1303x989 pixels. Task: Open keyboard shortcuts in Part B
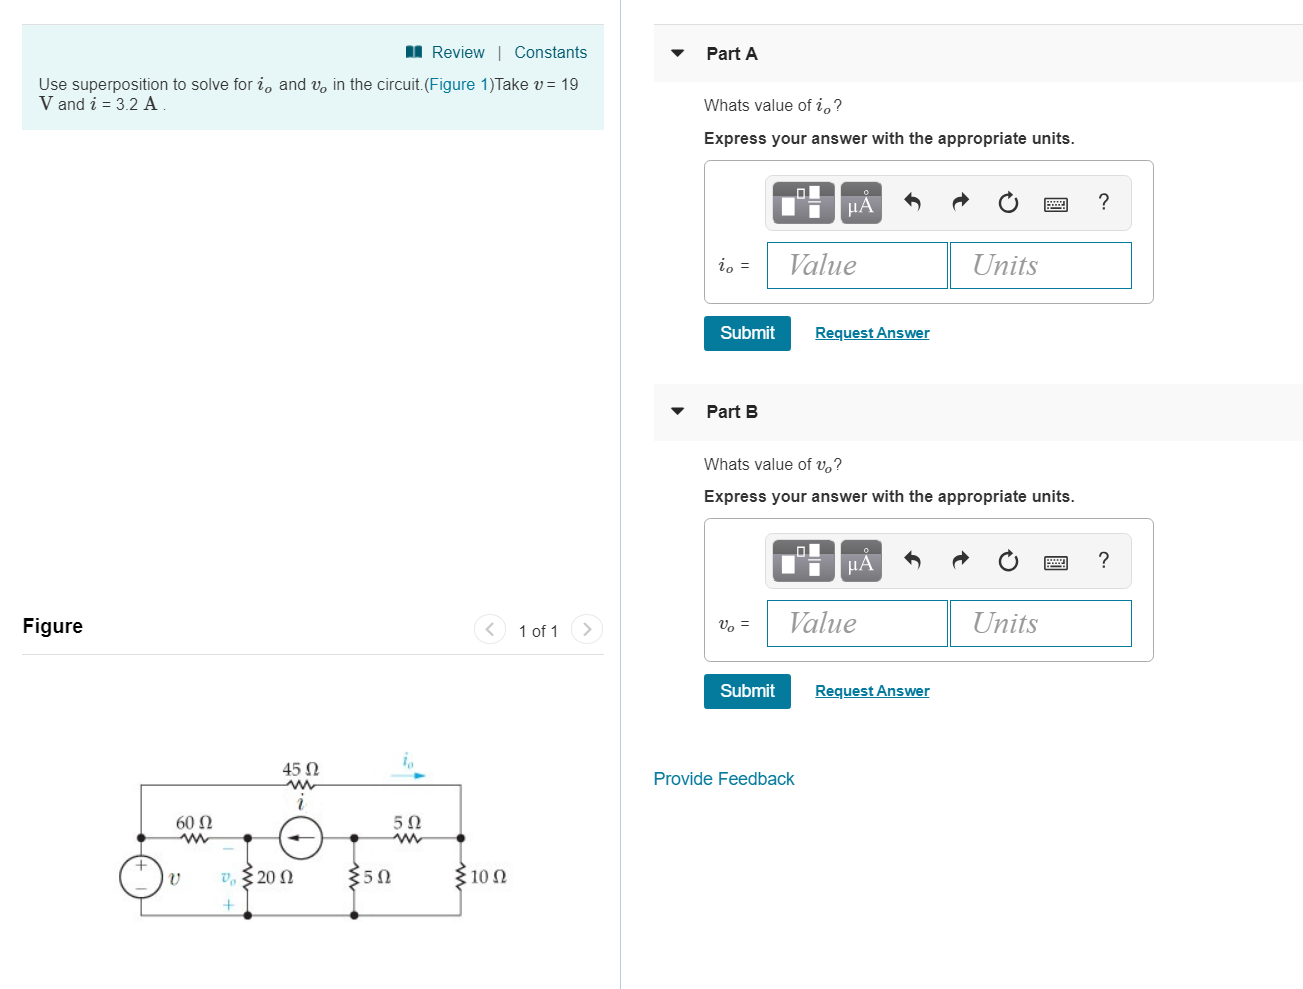[x=1056, y=562]
